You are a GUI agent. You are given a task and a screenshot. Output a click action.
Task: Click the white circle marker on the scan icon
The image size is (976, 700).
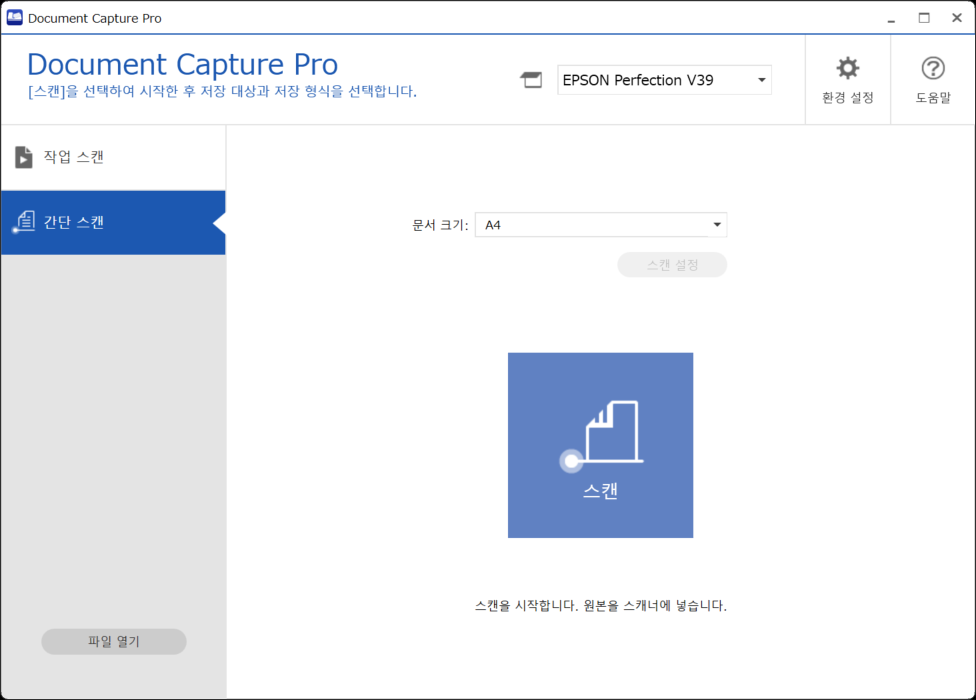pyautogui.click(x=572, y=461)
